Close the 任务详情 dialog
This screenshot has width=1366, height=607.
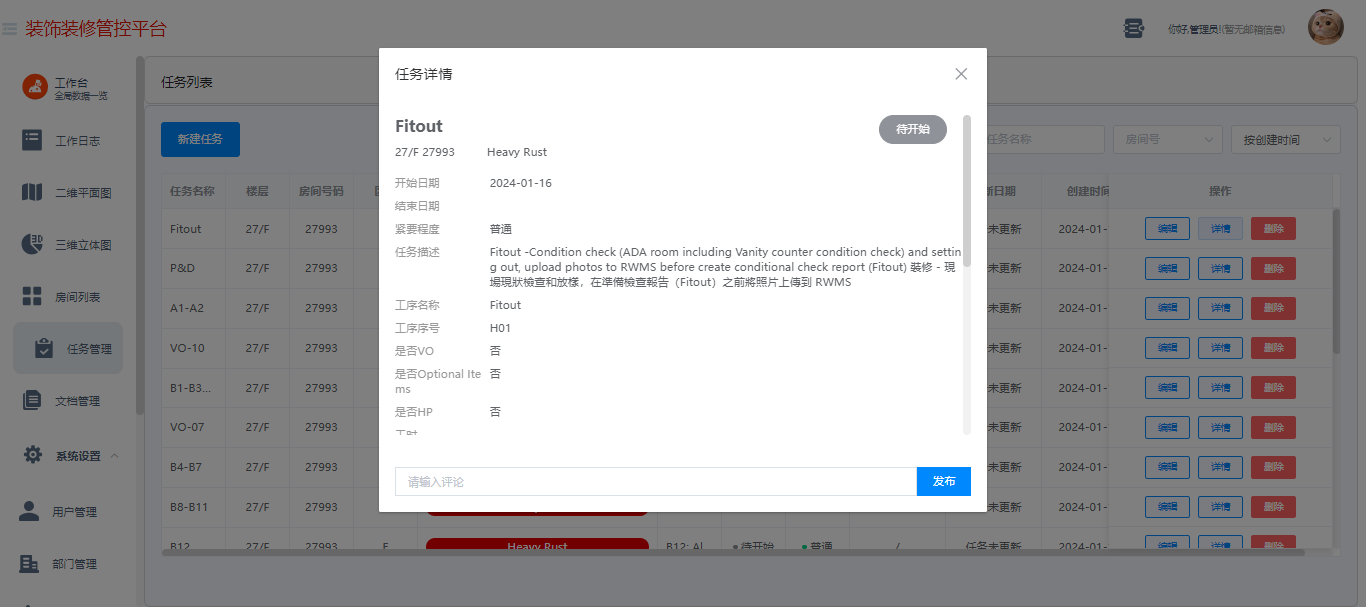tap(961, 74)
